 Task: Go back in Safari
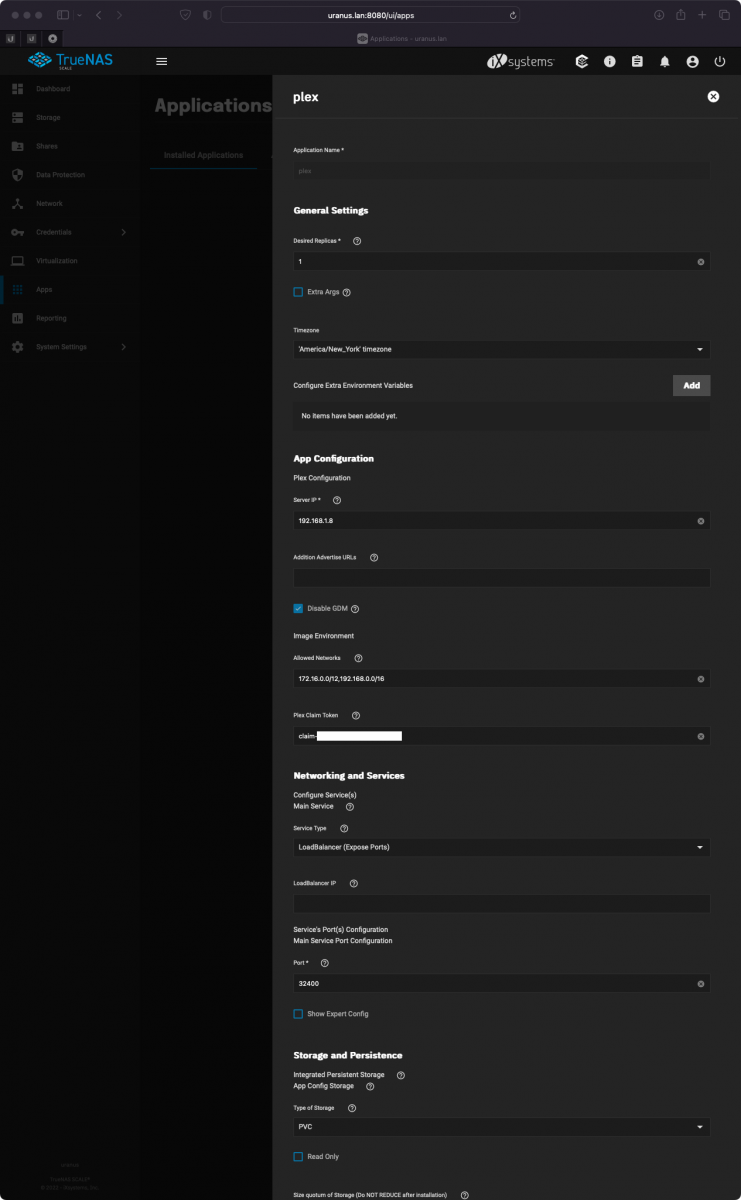tap(98, 15)
